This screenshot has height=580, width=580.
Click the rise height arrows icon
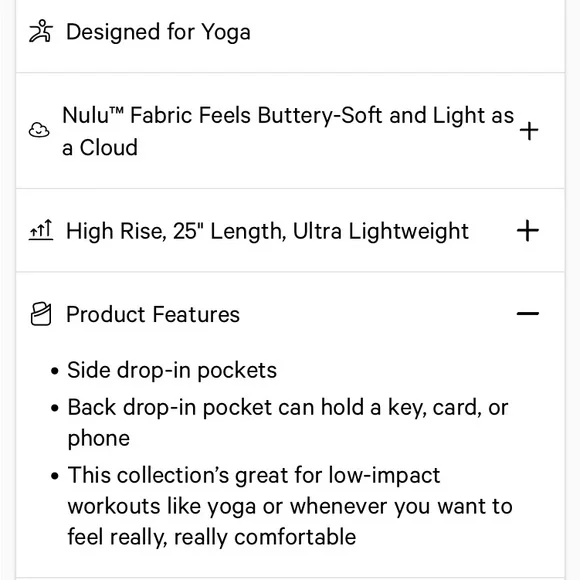coord(41,230)
